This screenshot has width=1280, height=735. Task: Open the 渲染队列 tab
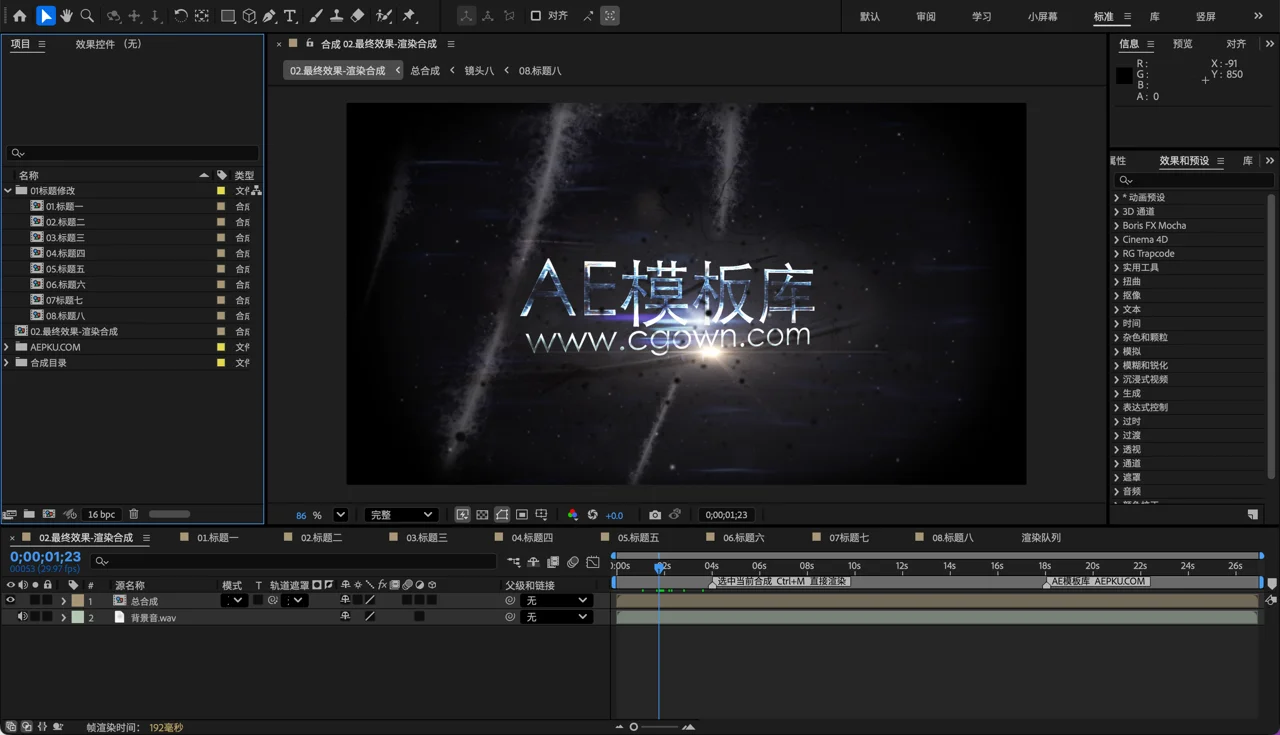[1041, 538]
